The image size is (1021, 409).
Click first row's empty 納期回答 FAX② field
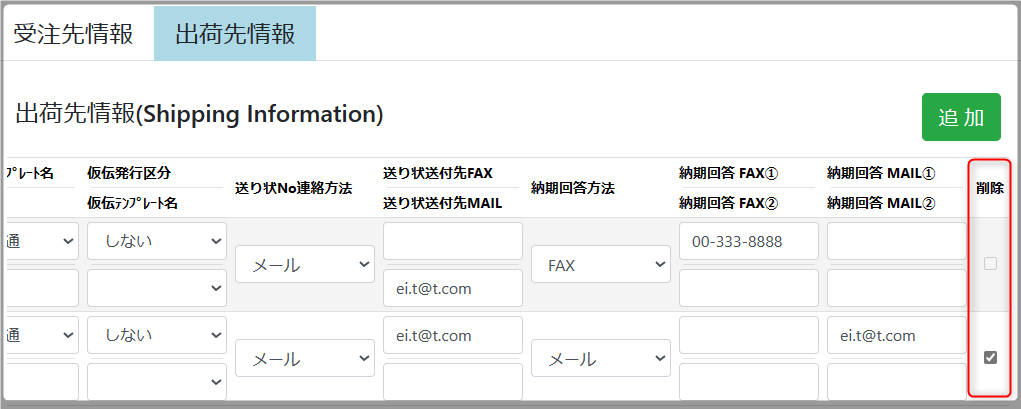748,288
